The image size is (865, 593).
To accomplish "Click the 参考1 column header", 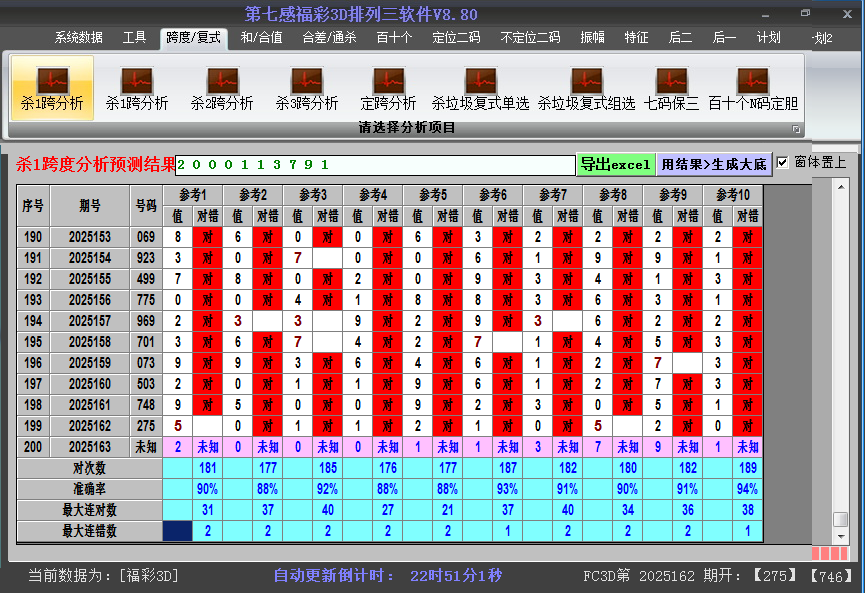I will click(193, 195).
